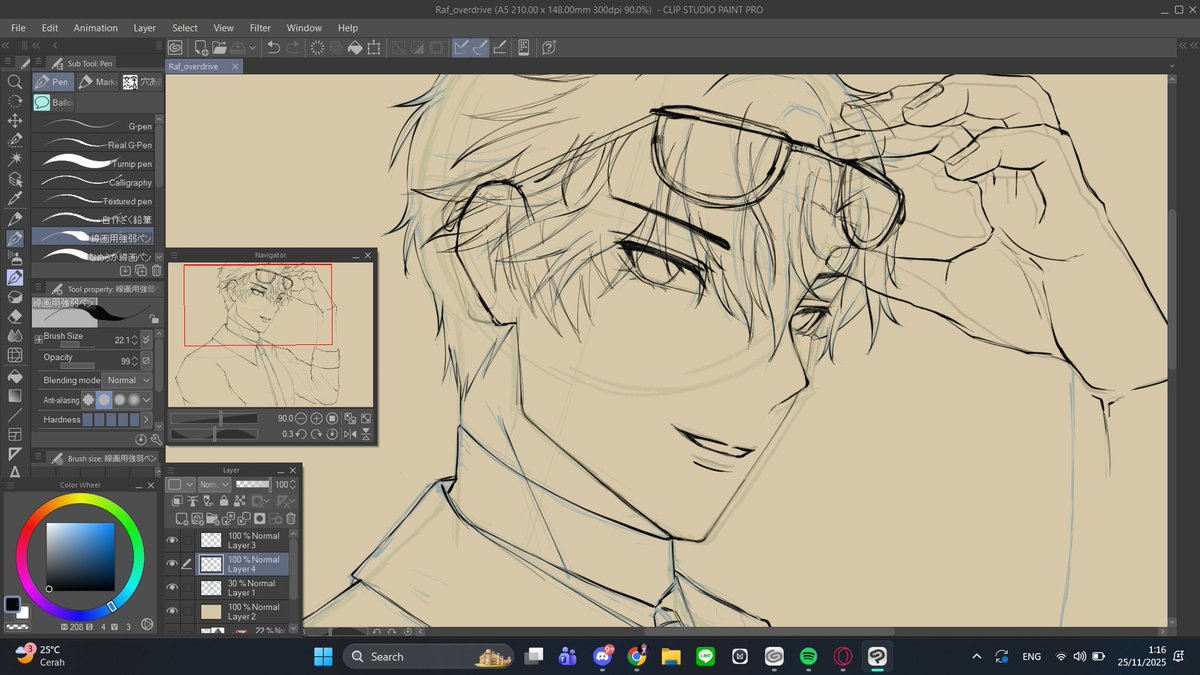Screen dimensions: 1200x675
Task: Tick the checkbox beside Layer 3's thumbnail
Action: (187, 540)
